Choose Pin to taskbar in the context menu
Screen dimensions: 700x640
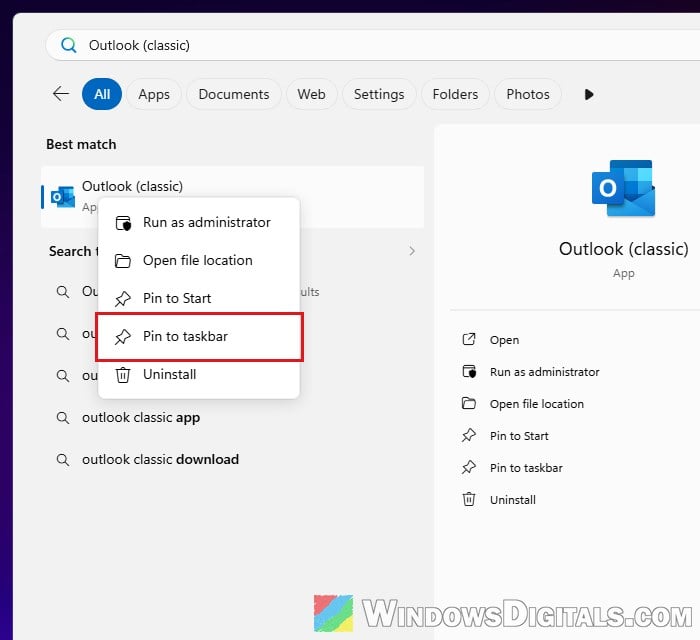(x=199, y=337)
